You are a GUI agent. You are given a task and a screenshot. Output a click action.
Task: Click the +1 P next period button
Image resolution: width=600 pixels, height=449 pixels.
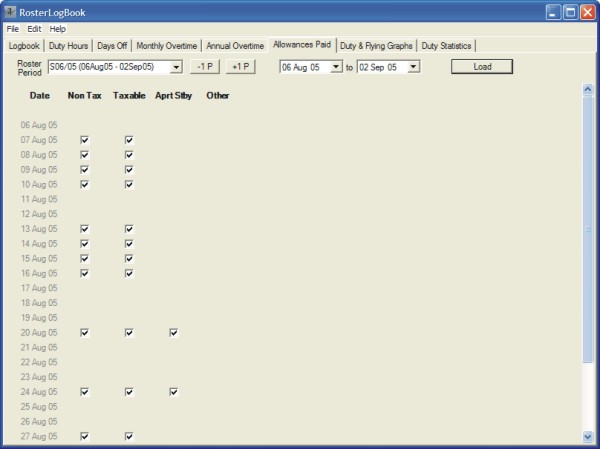click(x=241, y=67)
